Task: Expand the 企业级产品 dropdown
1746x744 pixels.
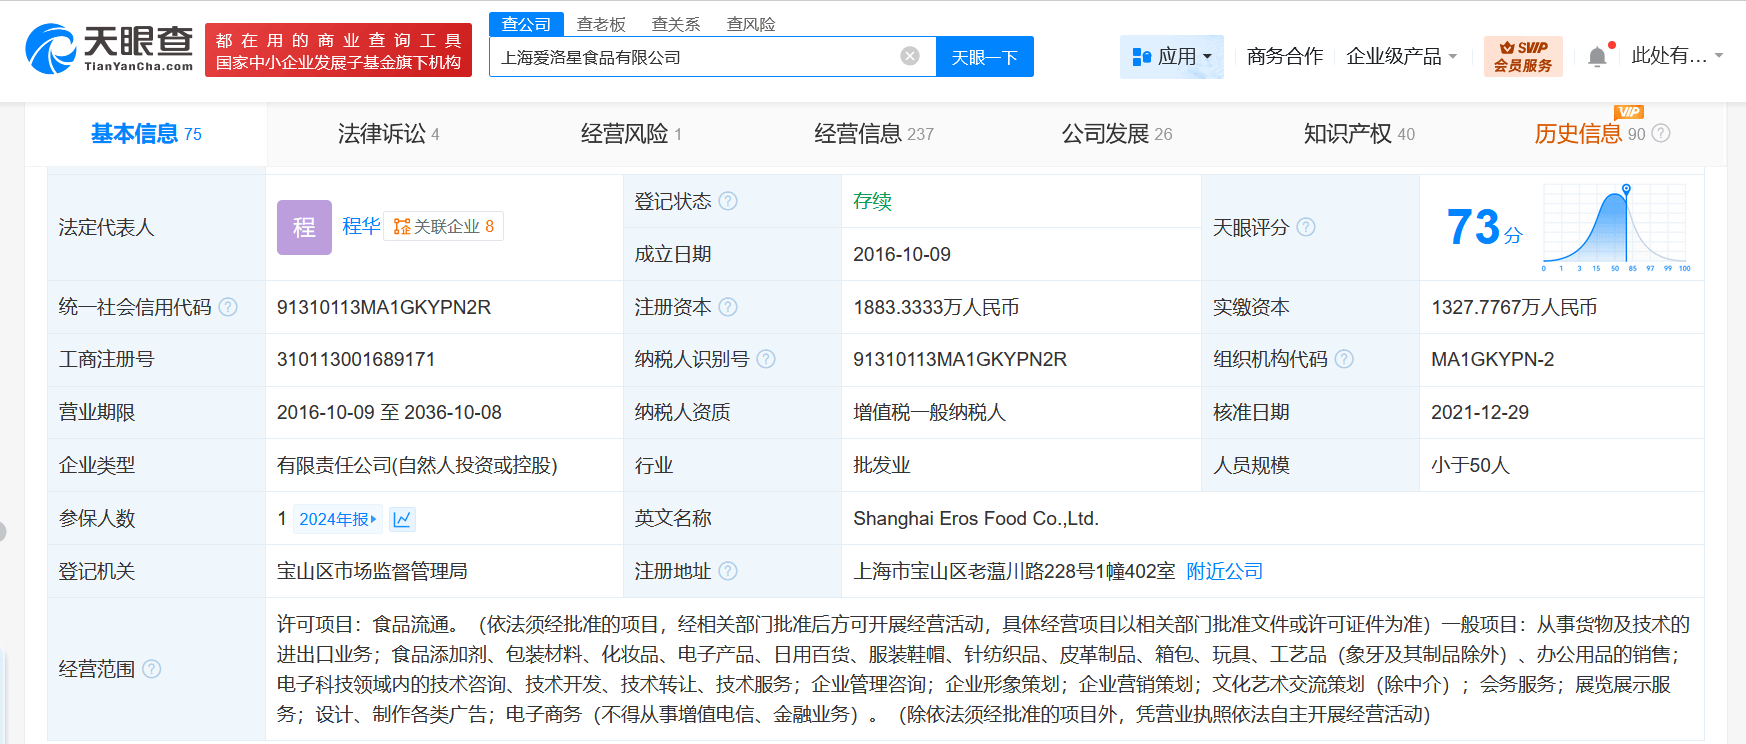Action: (x=1402, y=56)
